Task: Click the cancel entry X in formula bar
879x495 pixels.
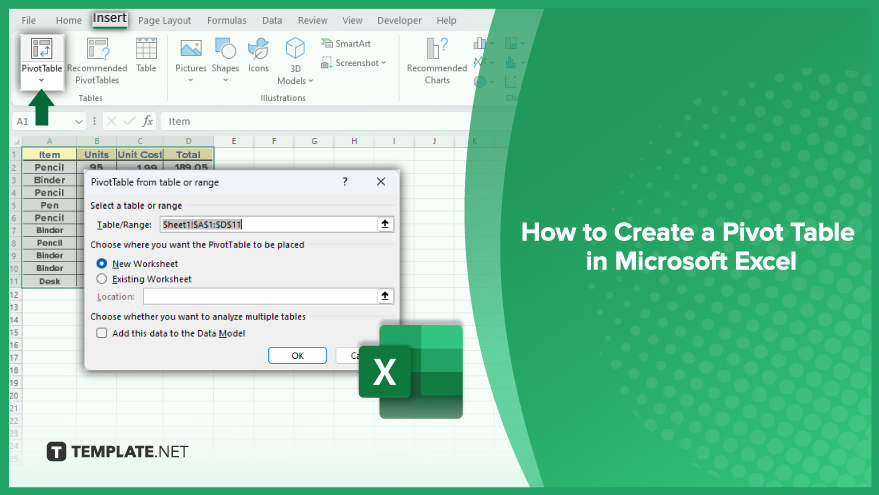Action: click(111, 121)
